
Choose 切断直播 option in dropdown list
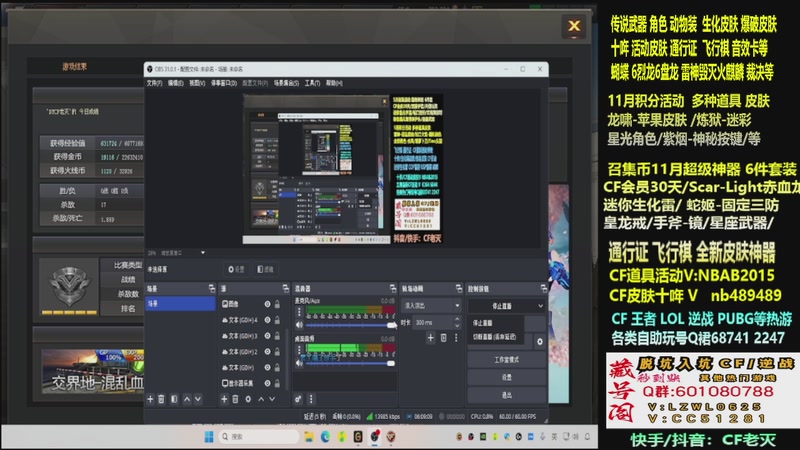coord(495,337)
